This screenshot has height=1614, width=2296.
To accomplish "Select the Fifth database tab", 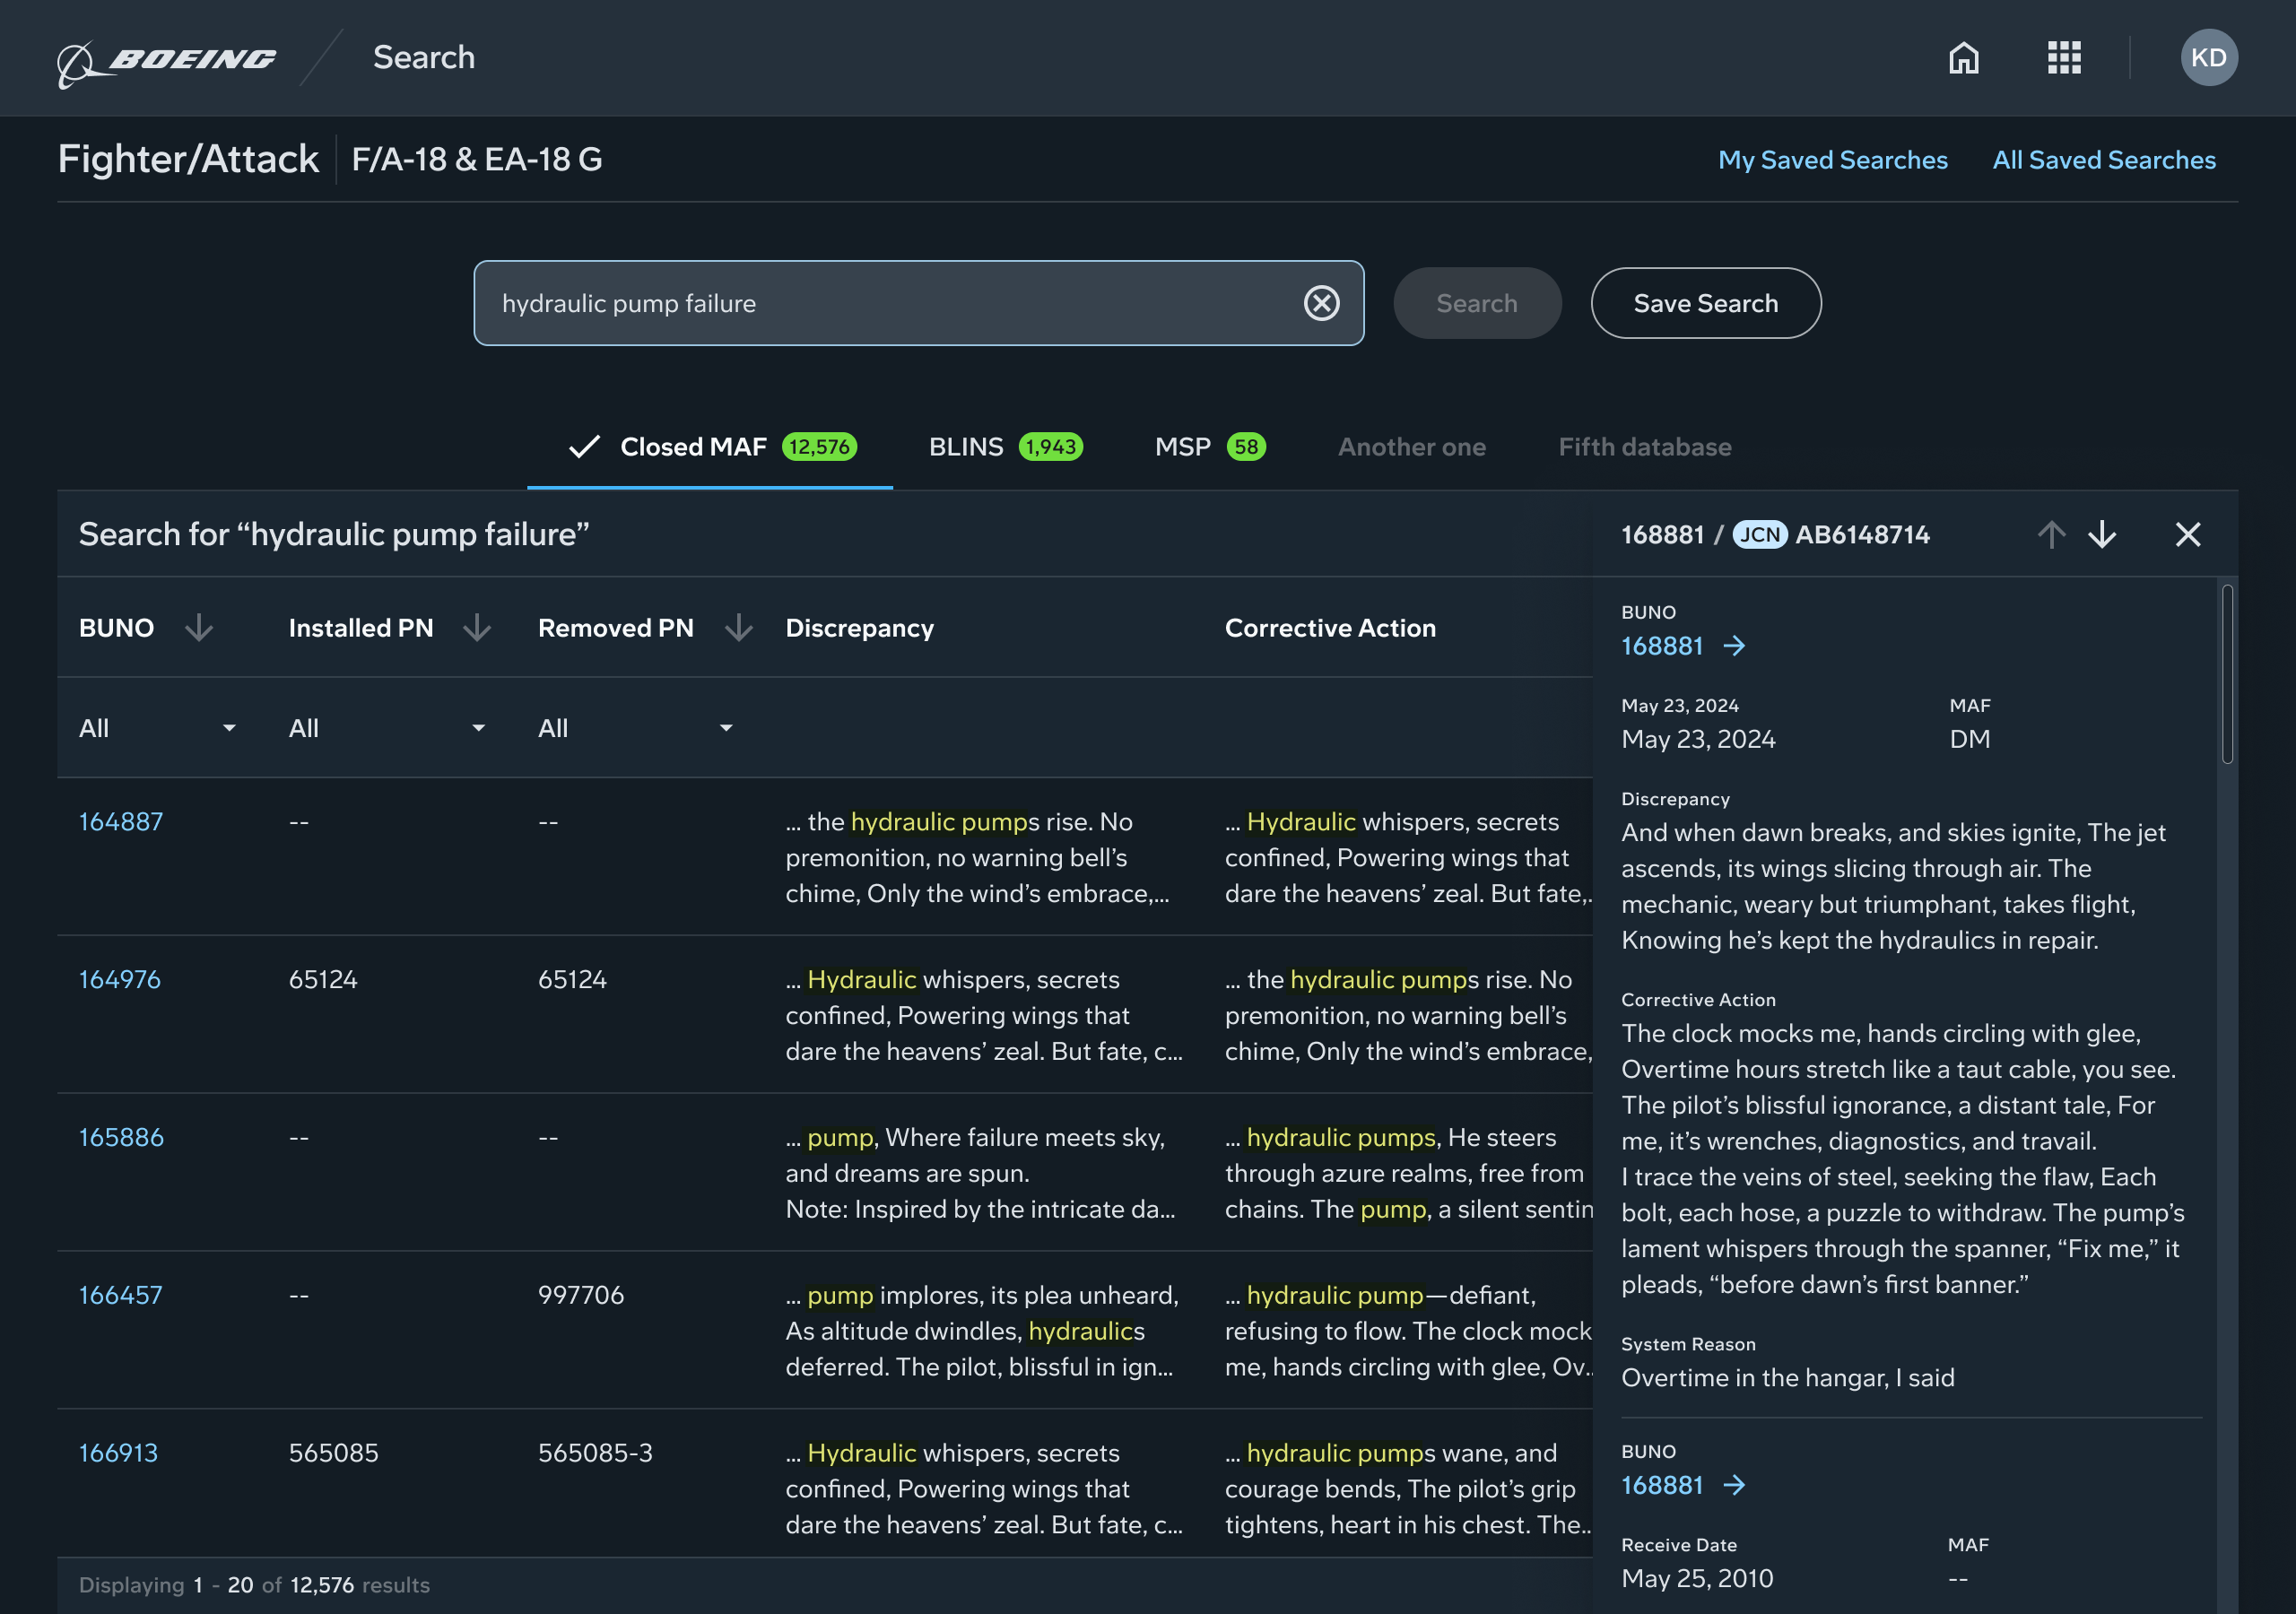I will 1645,447.
